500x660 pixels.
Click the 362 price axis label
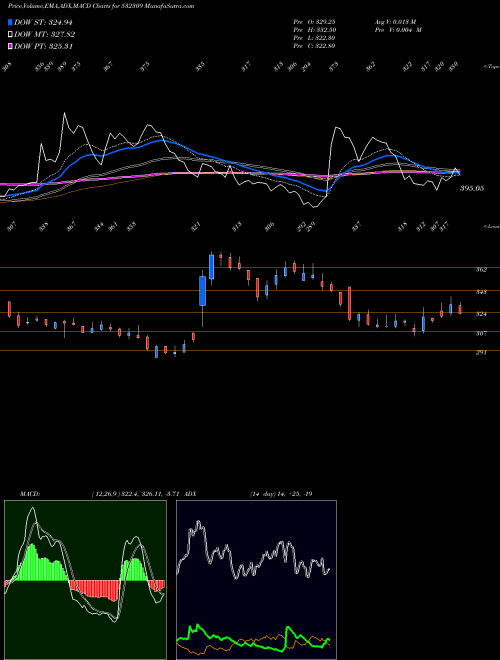click(x=481, y=270)
